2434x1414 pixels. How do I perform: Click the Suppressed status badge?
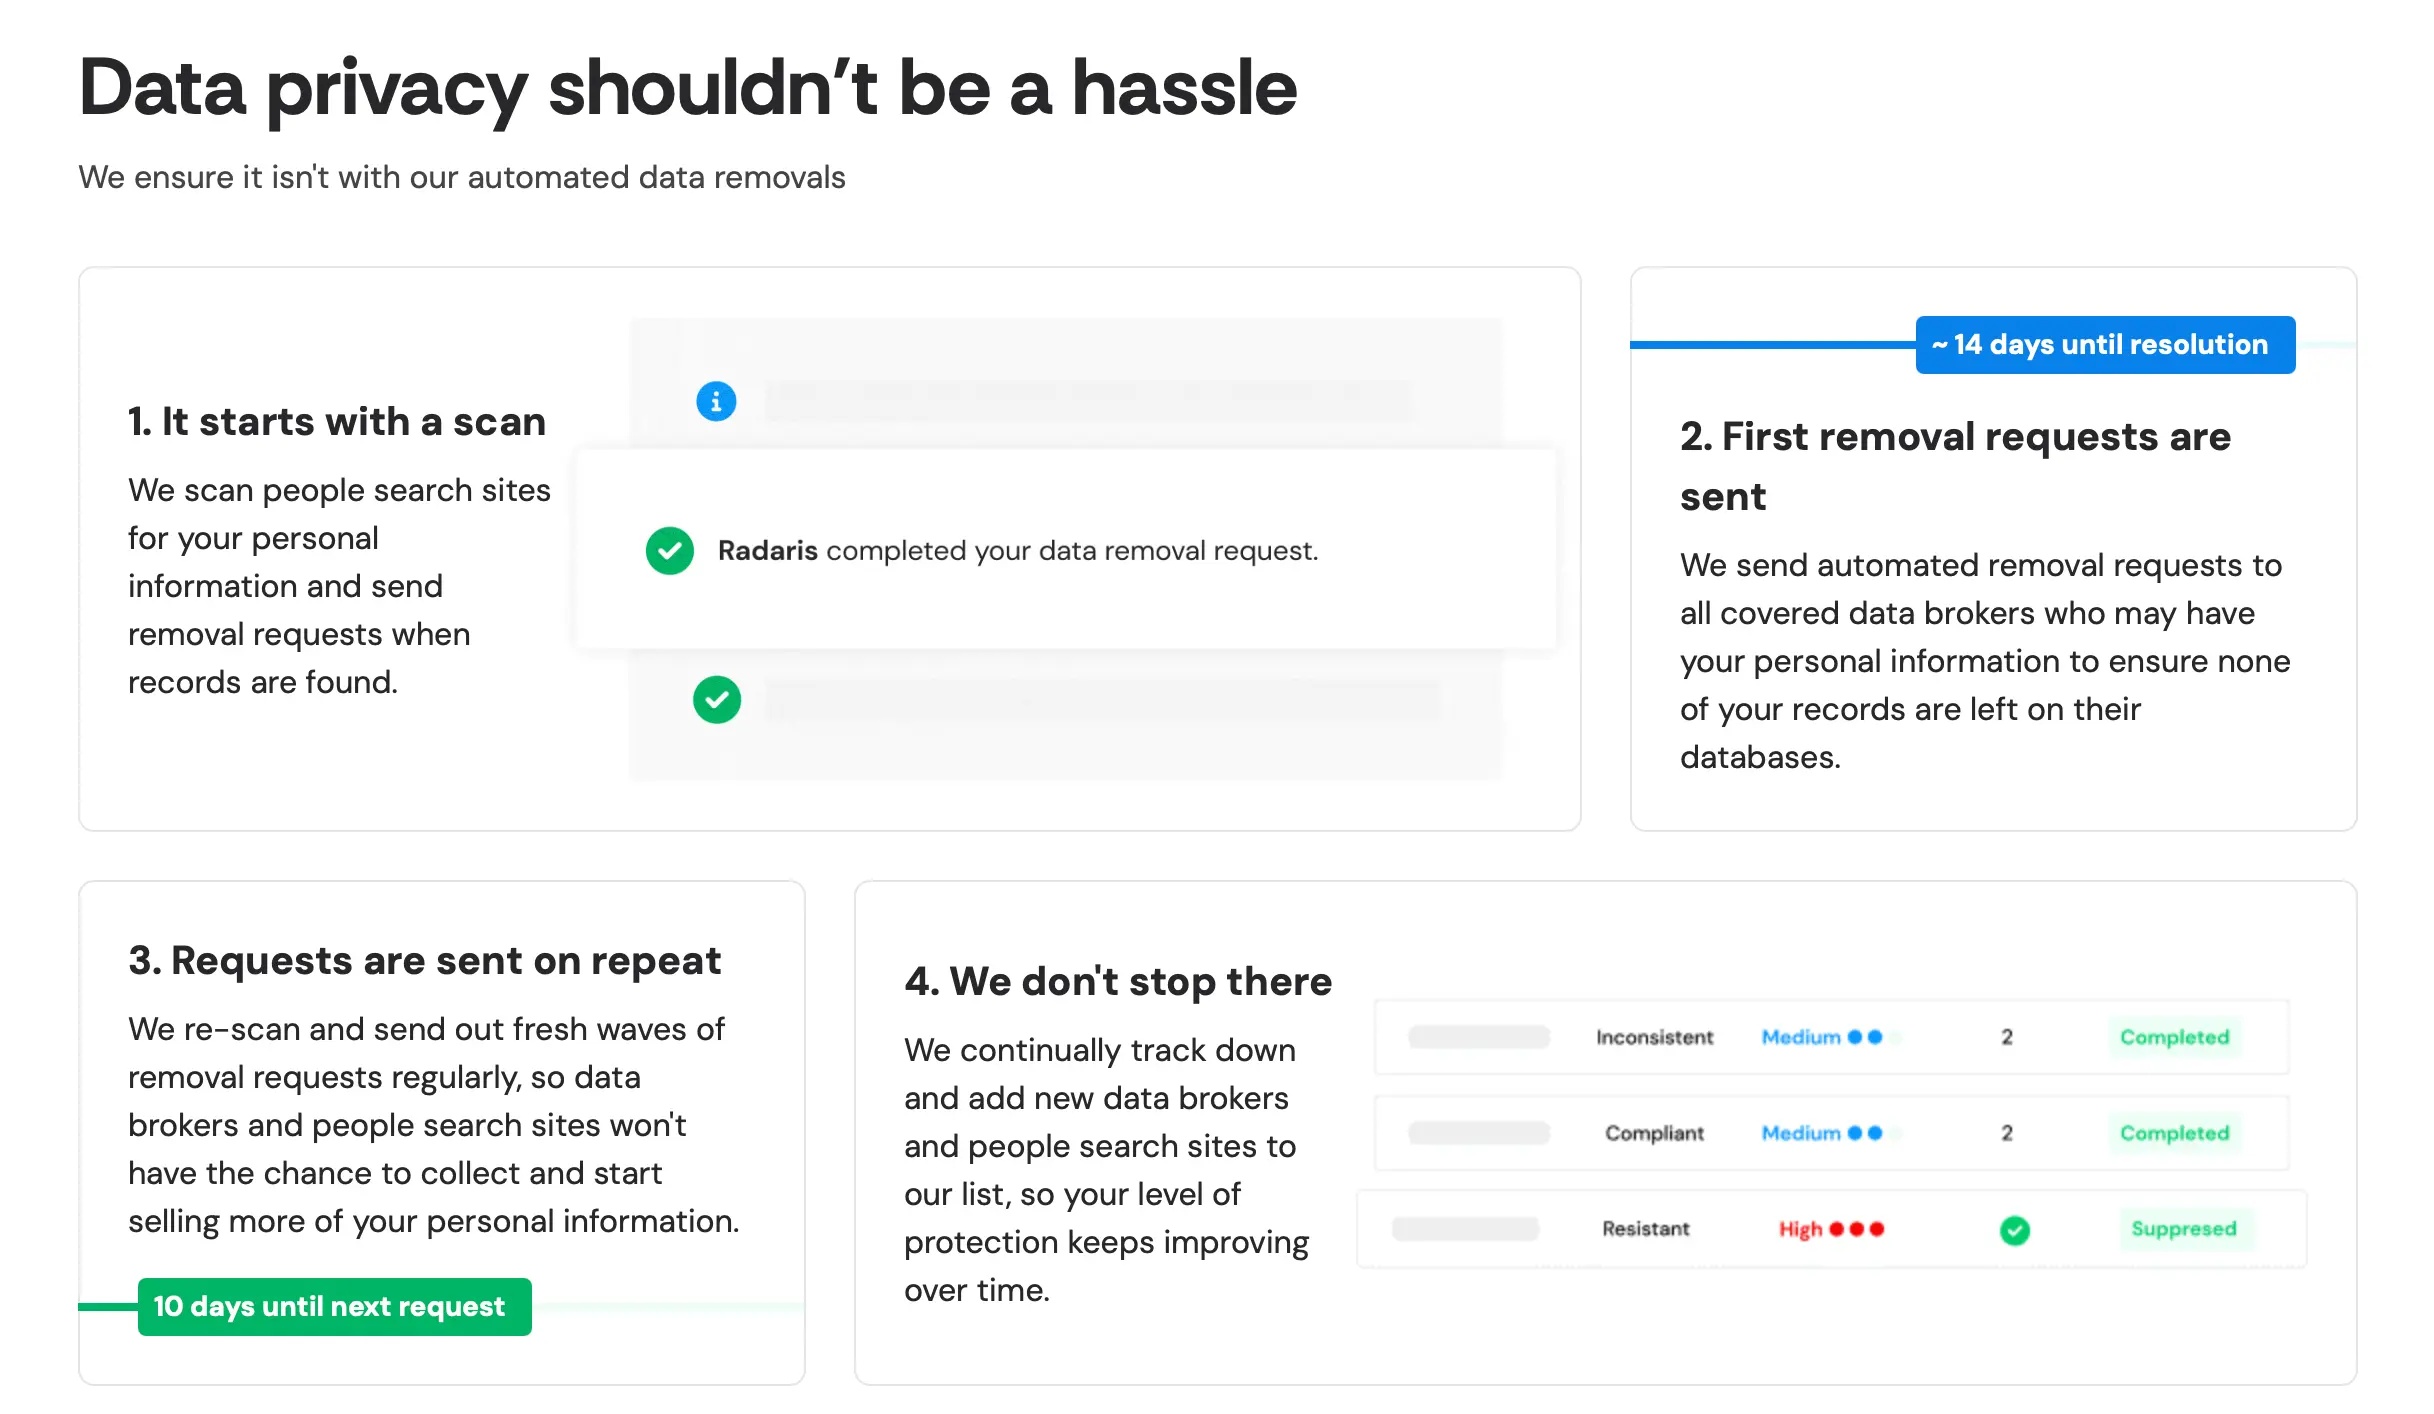tap(2184, 1229)
